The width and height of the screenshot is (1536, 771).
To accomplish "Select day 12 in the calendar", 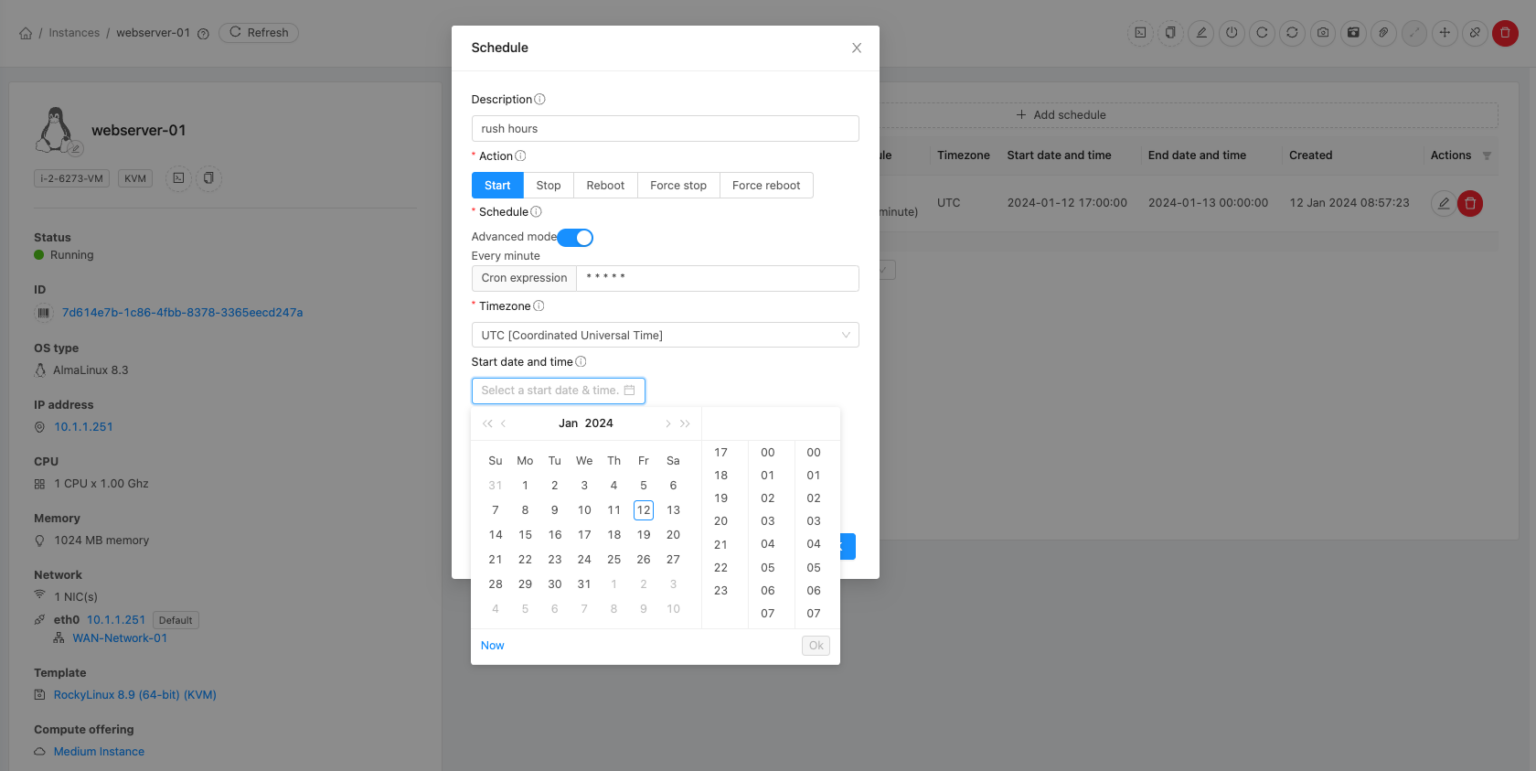I will pyautogui.click(x=643, y=509).
